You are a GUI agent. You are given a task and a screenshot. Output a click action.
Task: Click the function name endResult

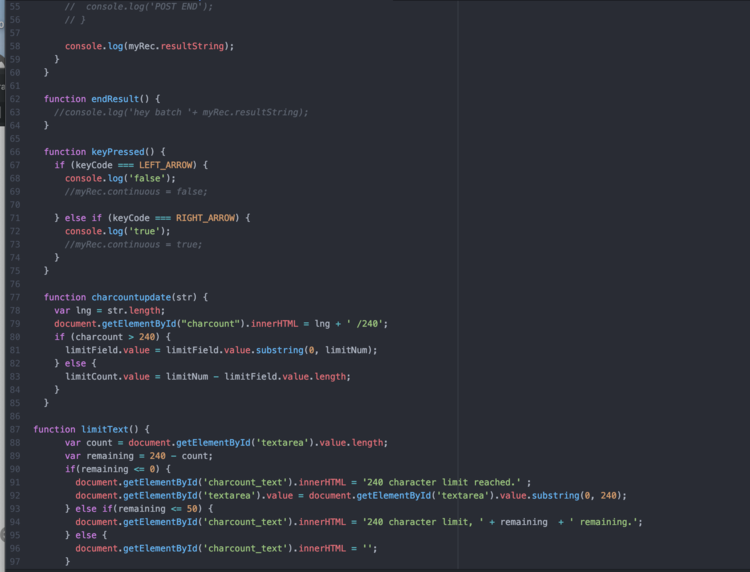click(x=115, y=99)
